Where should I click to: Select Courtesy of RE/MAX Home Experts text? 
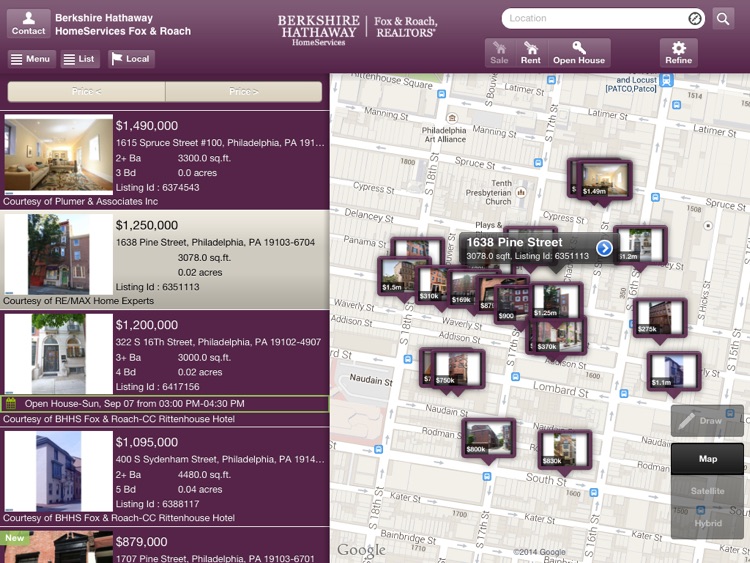pyautogui.click(x=78, y=301)
